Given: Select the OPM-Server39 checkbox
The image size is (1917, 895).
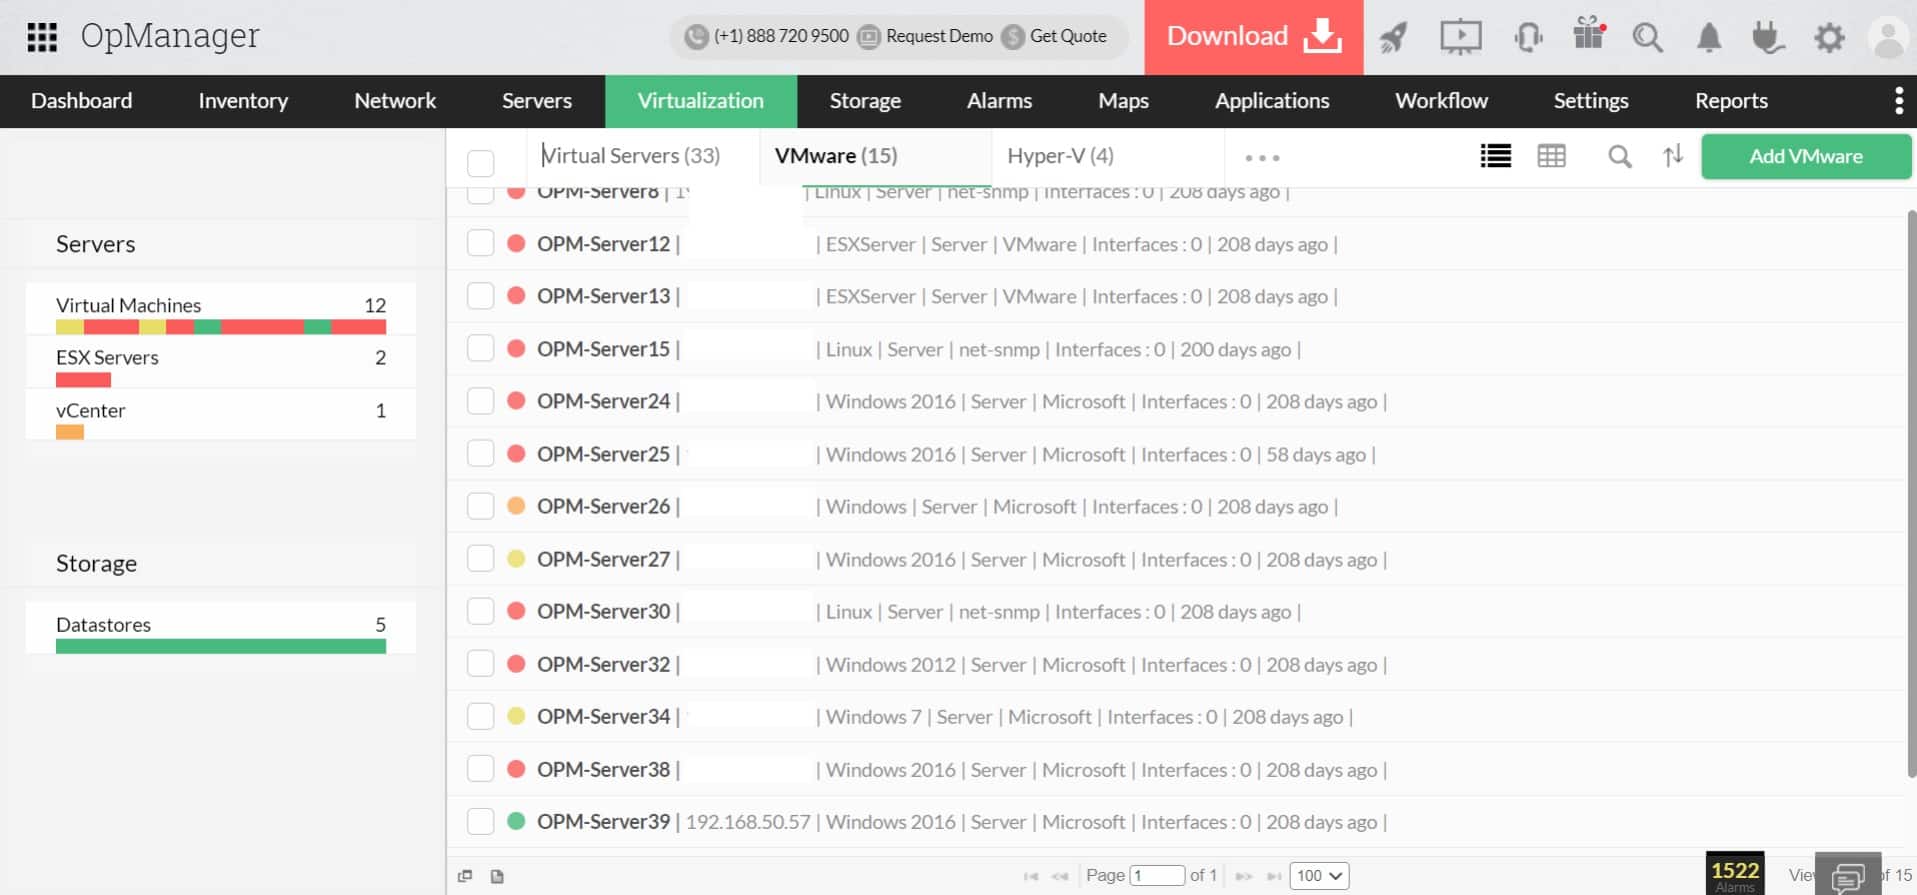Looking at the screenshot, I should (x=481, y=821).
